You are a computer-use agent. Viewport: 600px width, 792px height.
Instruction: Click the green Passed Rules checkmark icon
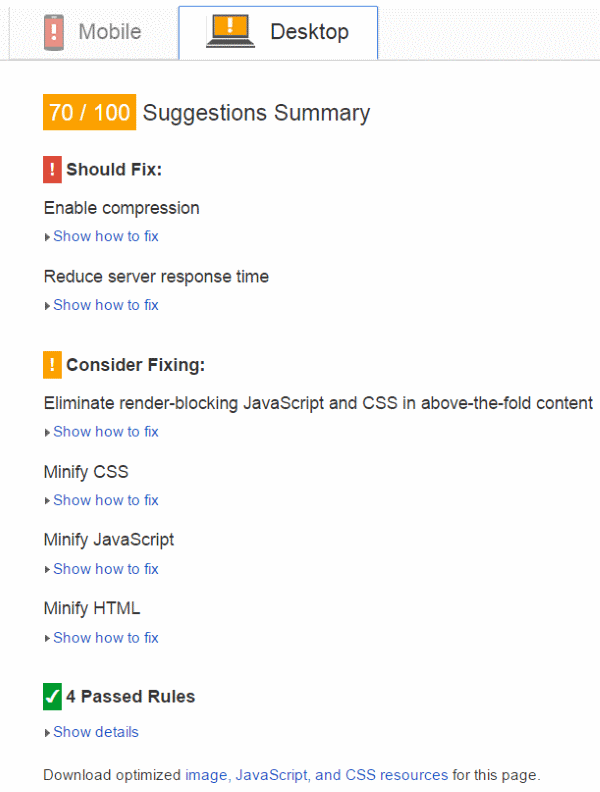coord(53,697)
